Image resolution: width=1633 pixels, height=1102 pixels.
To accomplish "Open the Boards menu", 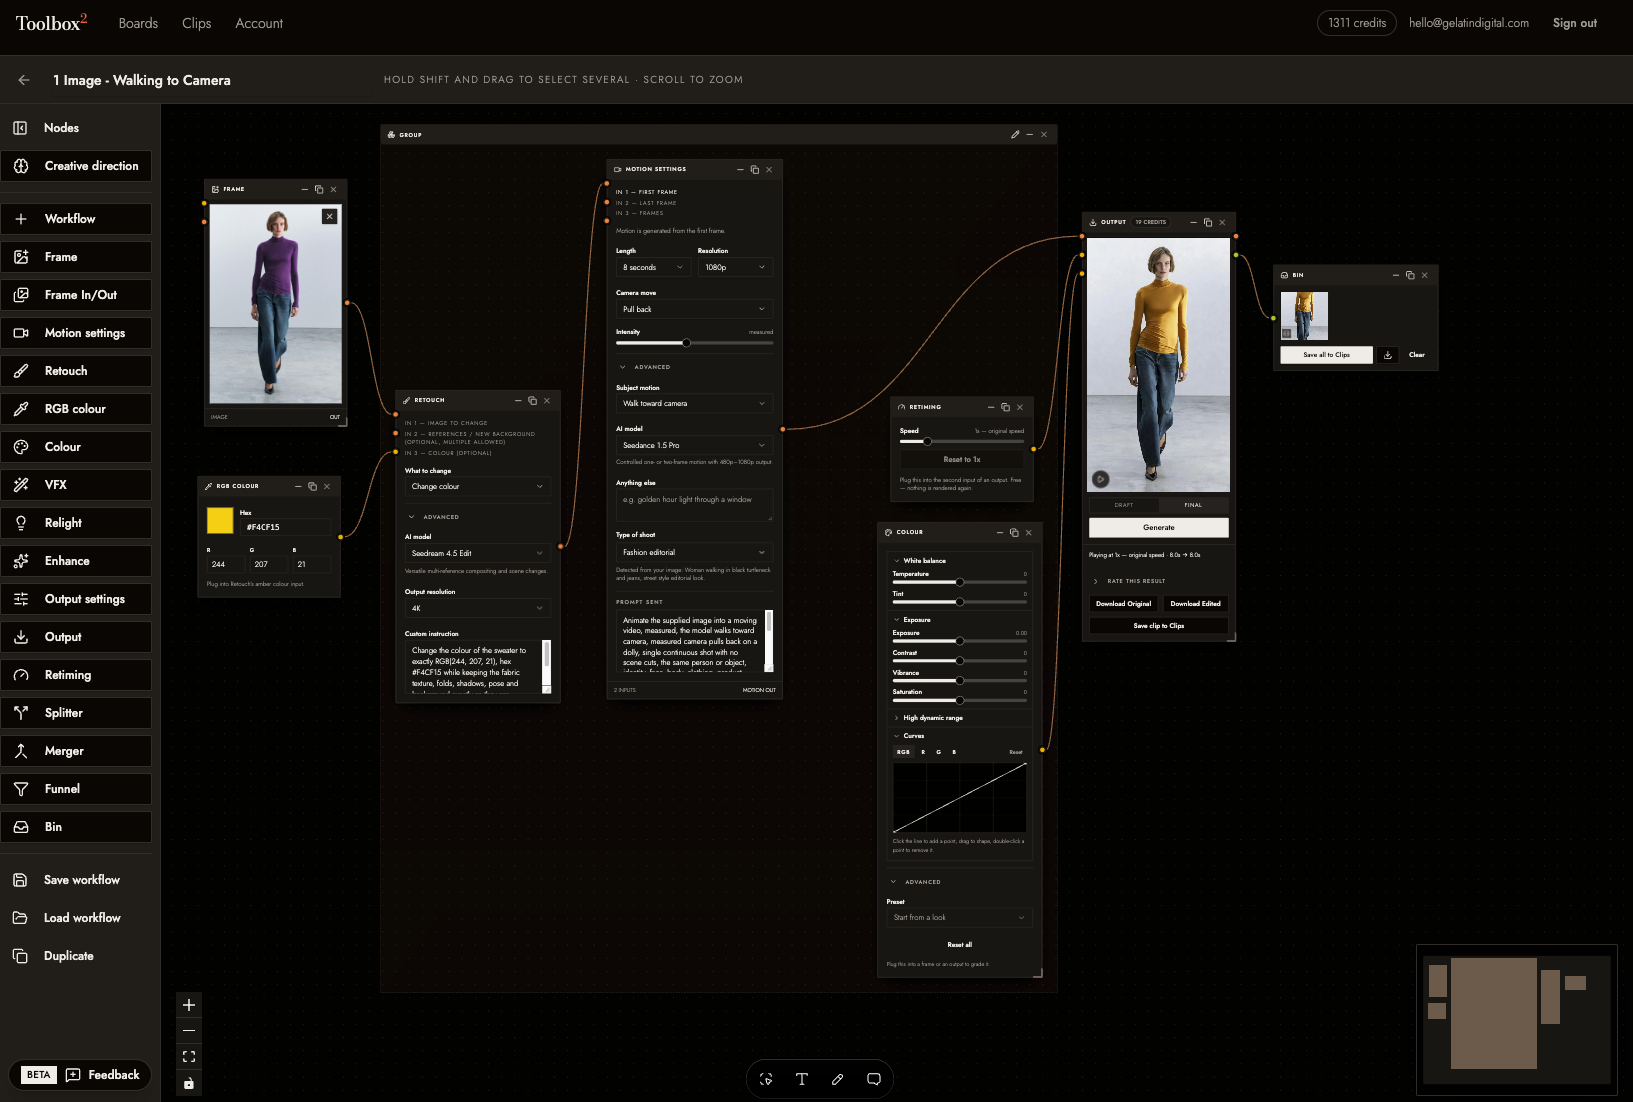I will pyautogui.click(x=138, y=23).
